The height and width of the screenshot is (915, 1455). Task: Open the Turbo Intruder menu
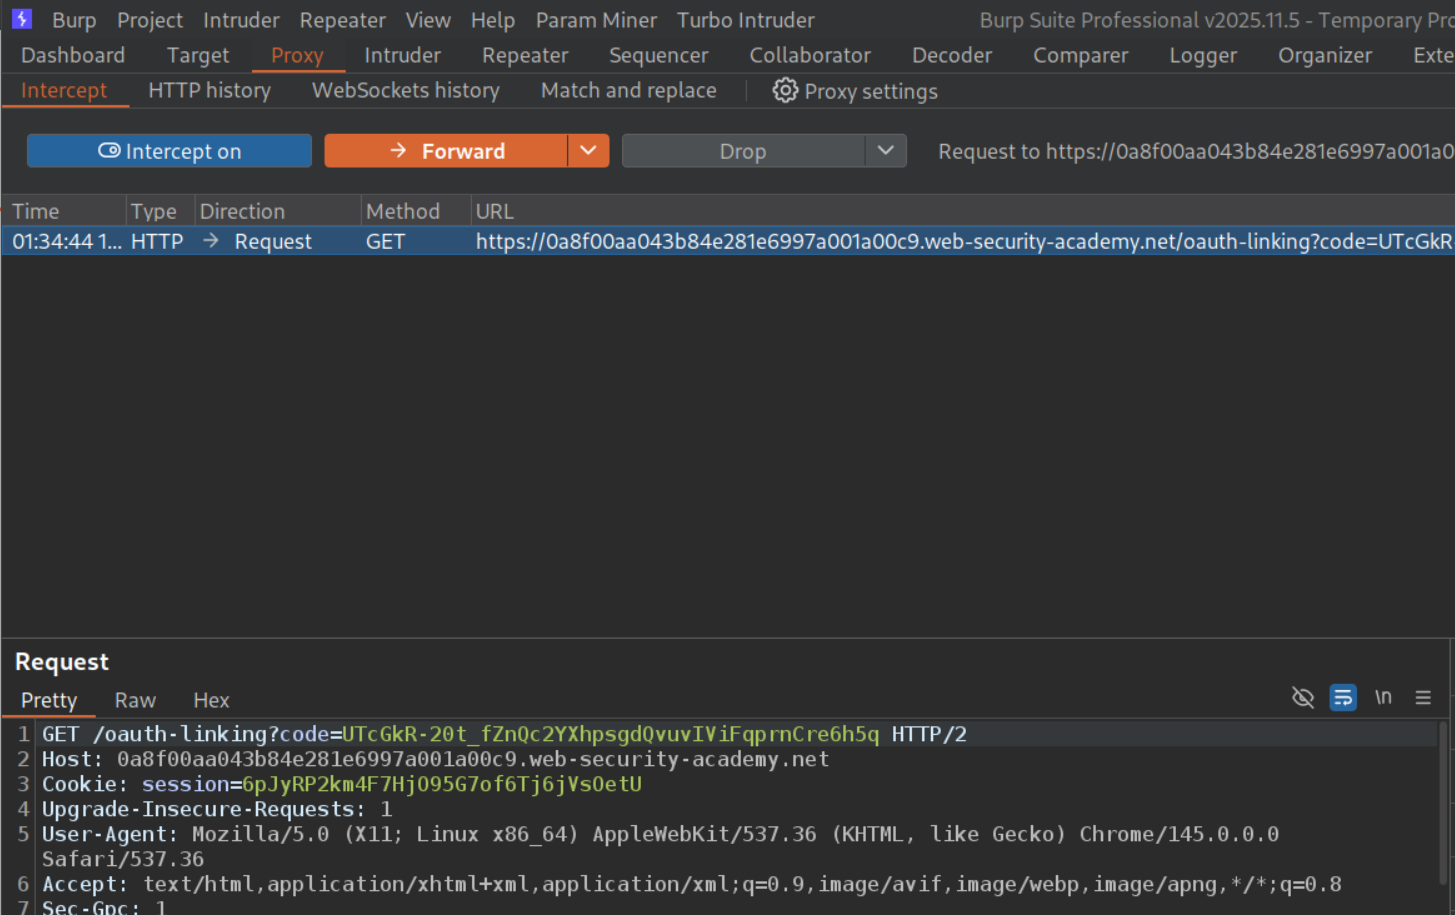[x=745, y=20]
